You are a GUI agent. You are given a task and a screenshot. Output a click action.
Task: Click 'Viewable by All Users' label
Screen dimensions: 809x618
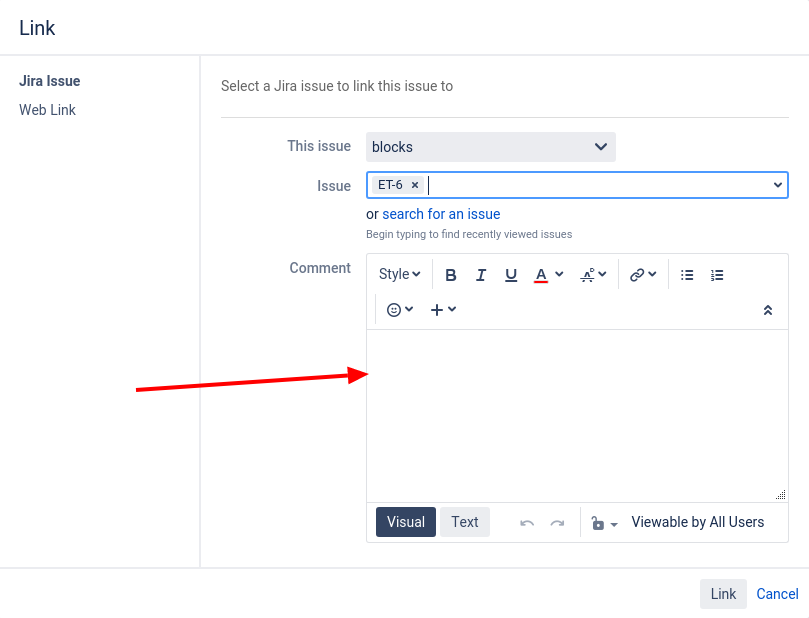698,522
